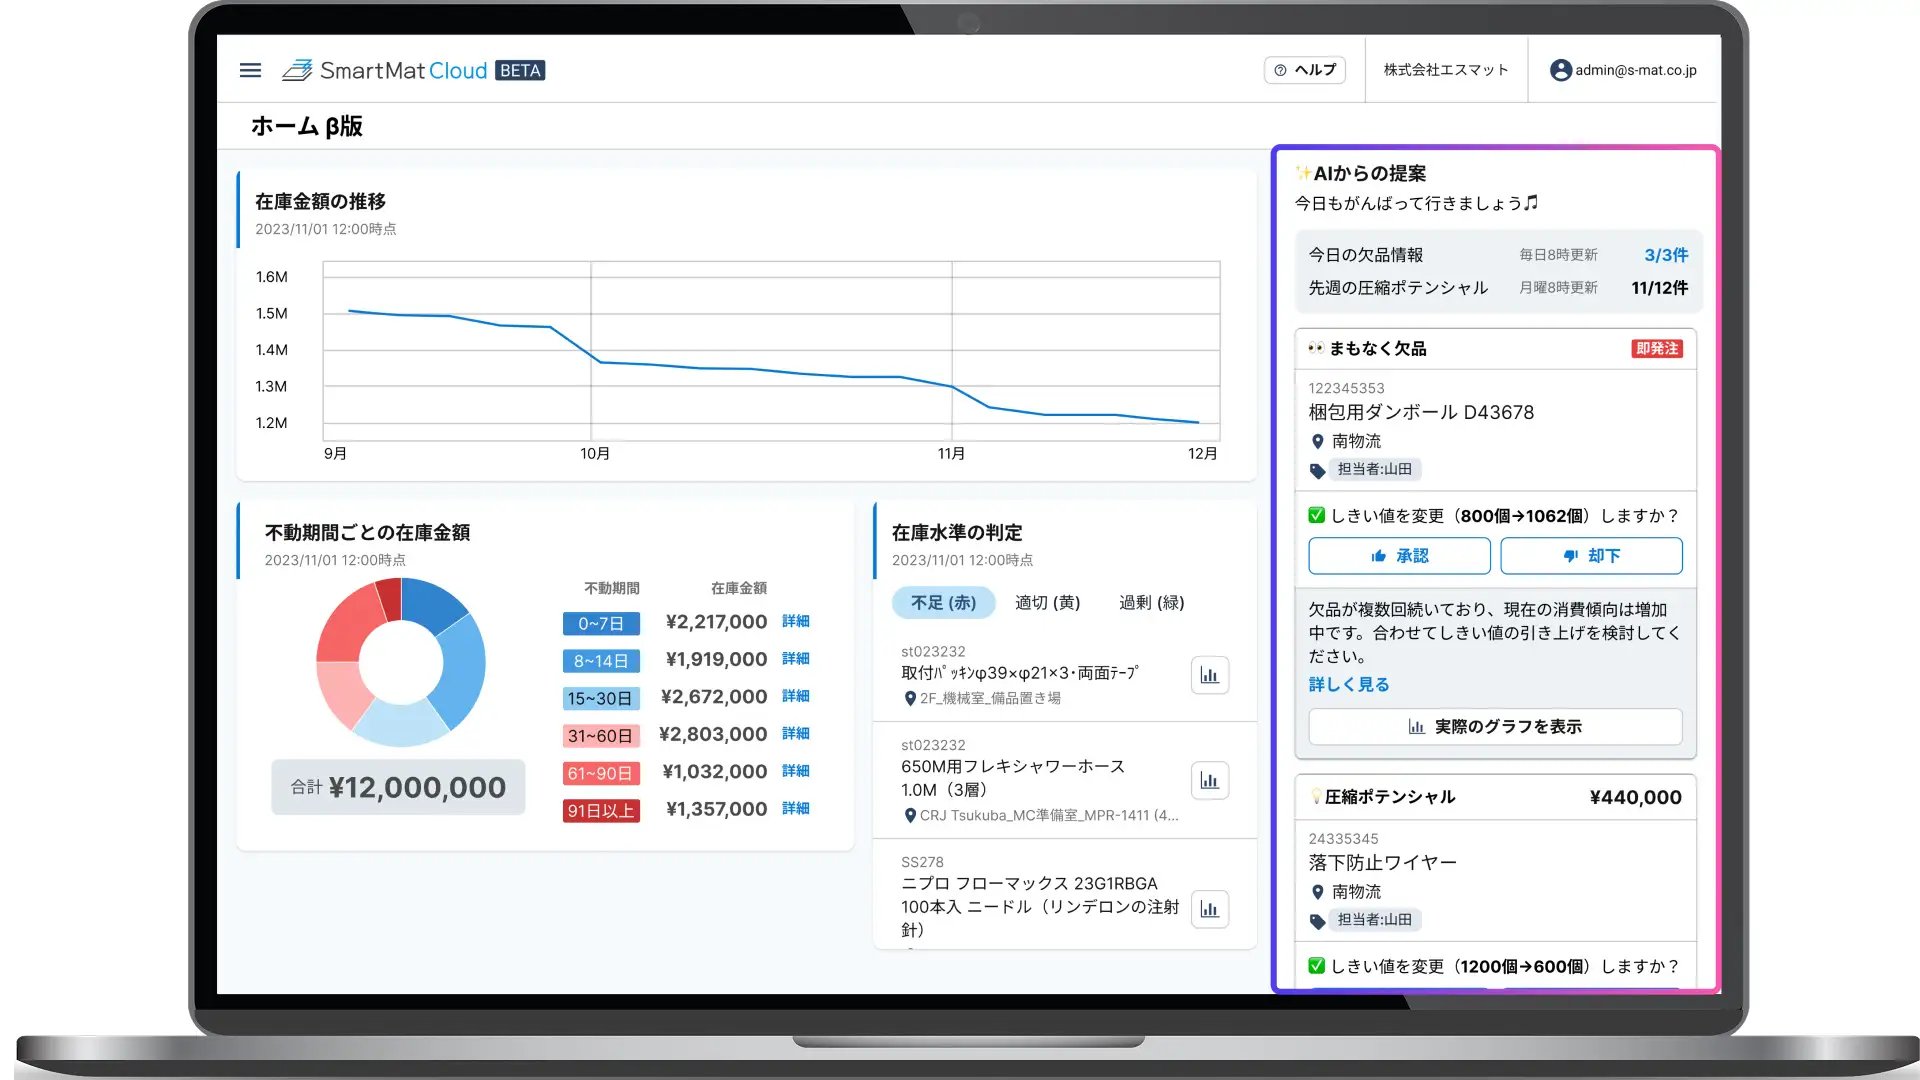This screenshot has width=1920, height=1080.
Task: Click the tag icon next to 担当者:山田
Action: click(x=1318, y=470)
